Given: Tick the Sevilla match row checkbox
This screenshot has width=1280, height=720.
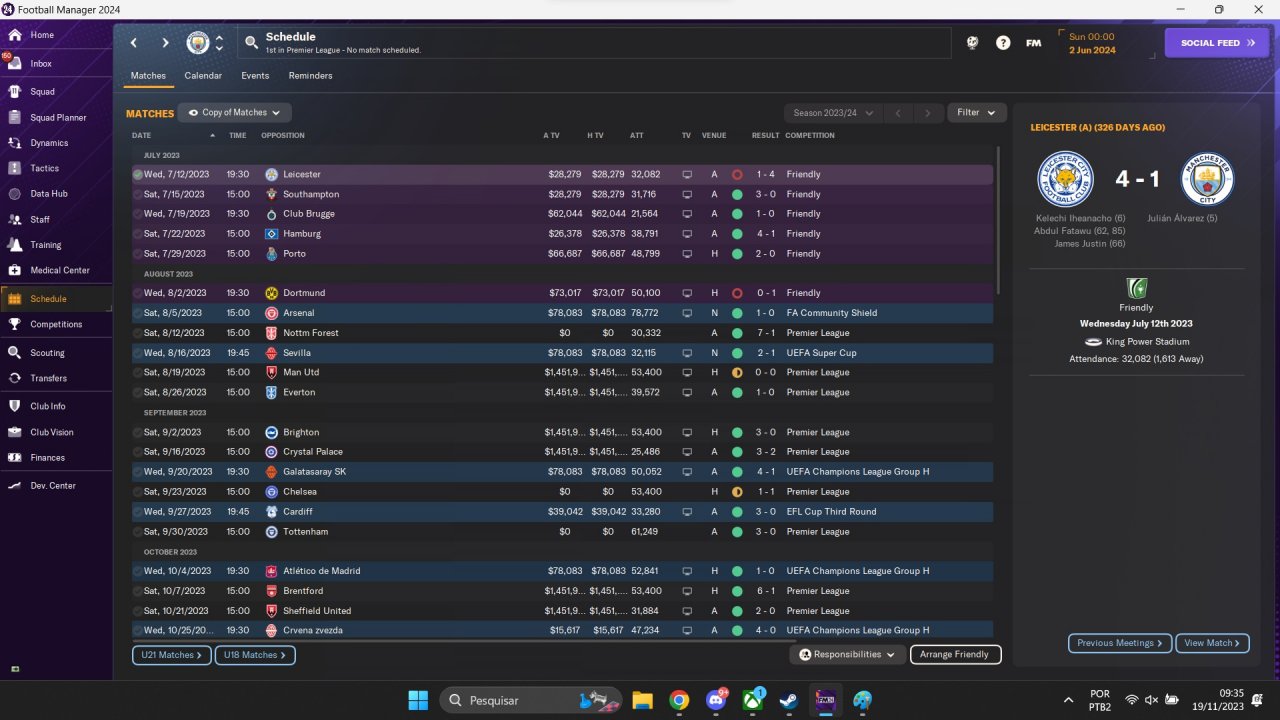Looking at the screenshot, I should pos(138,353).
